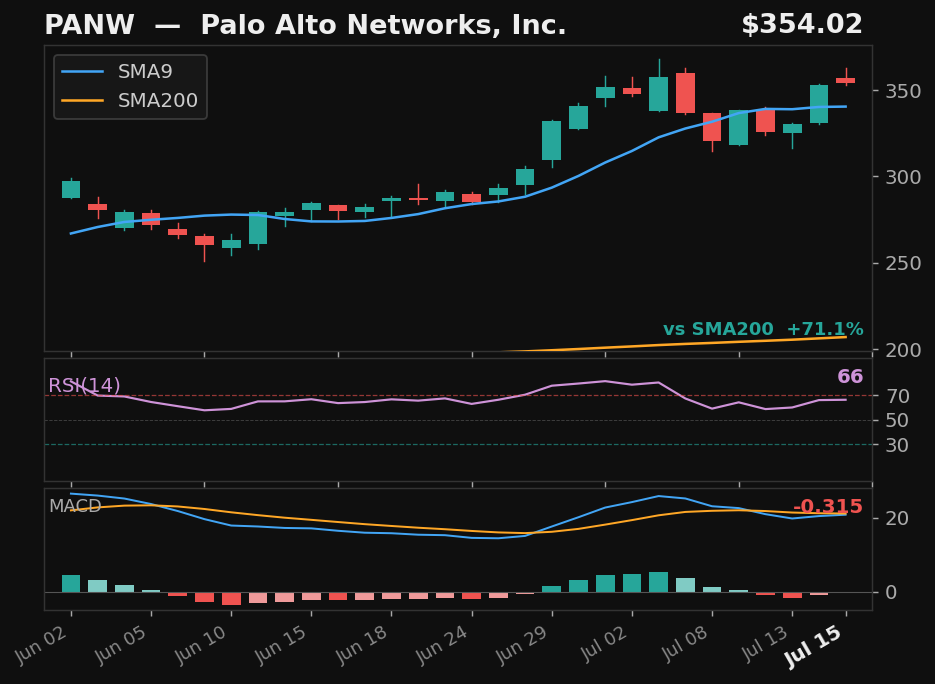This screenshot has width=935, height=684.
Task: Click the RSI 50 axis label
Action: click(x=897, y=420)
